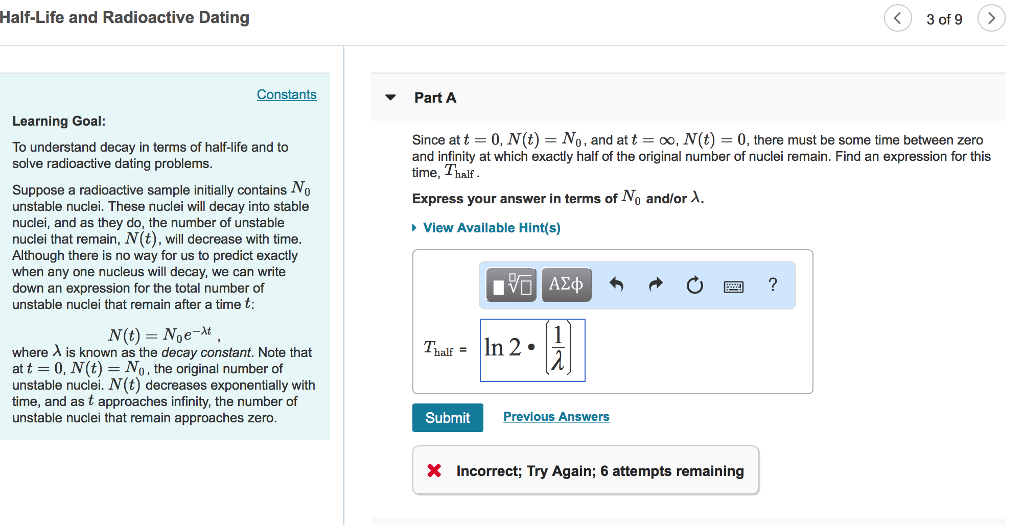
Task: Open the Constants link
Action: pos(287,95)
